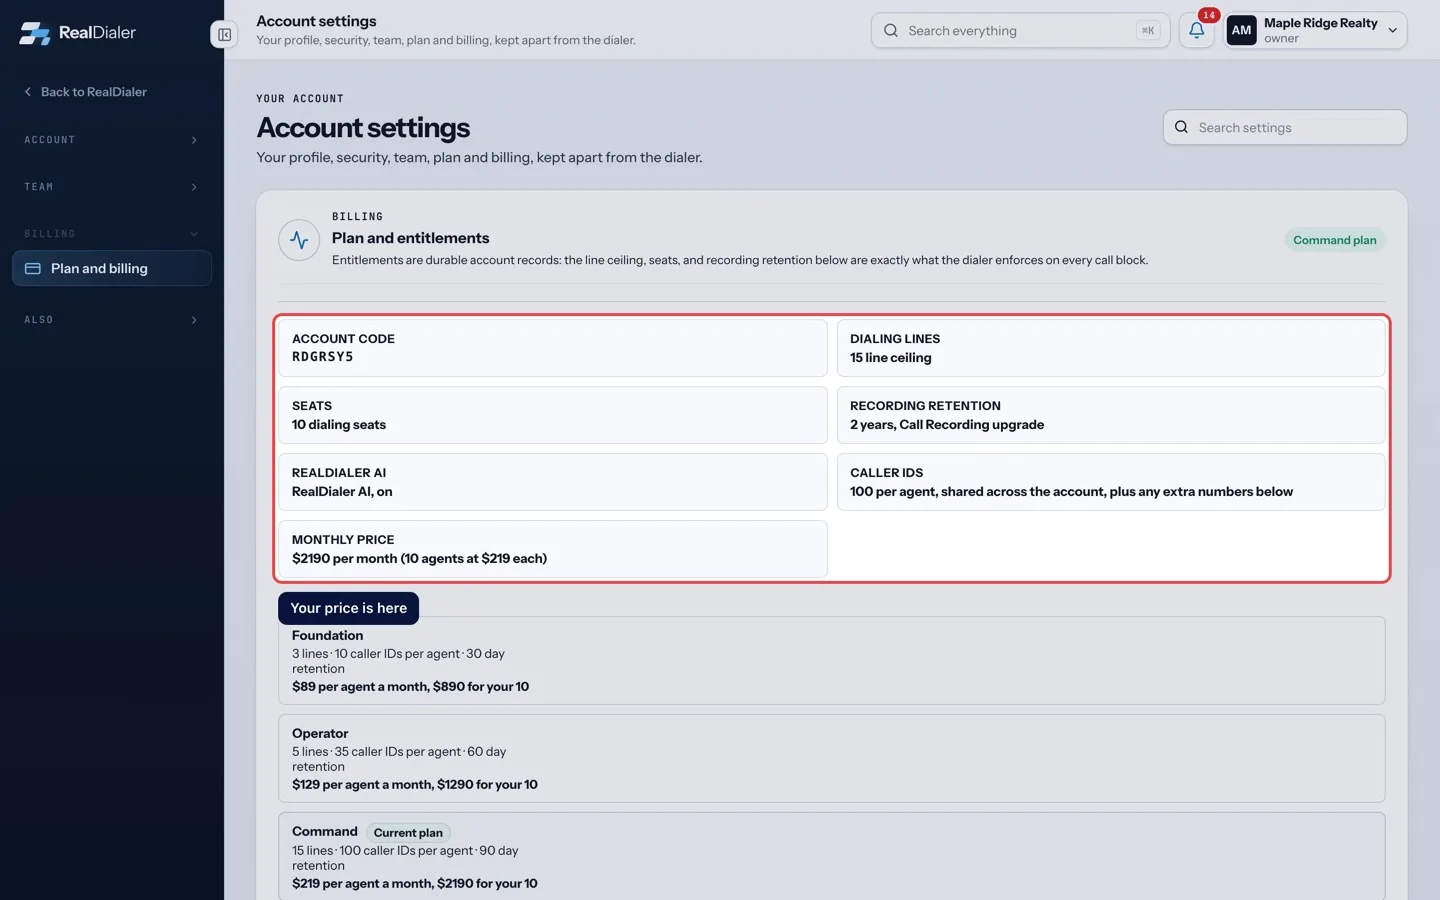The height and width of the screenshot is (900, 1440).
Task: Open the Maple Ridge Realty account dropdown
Action: [1316, 30]
